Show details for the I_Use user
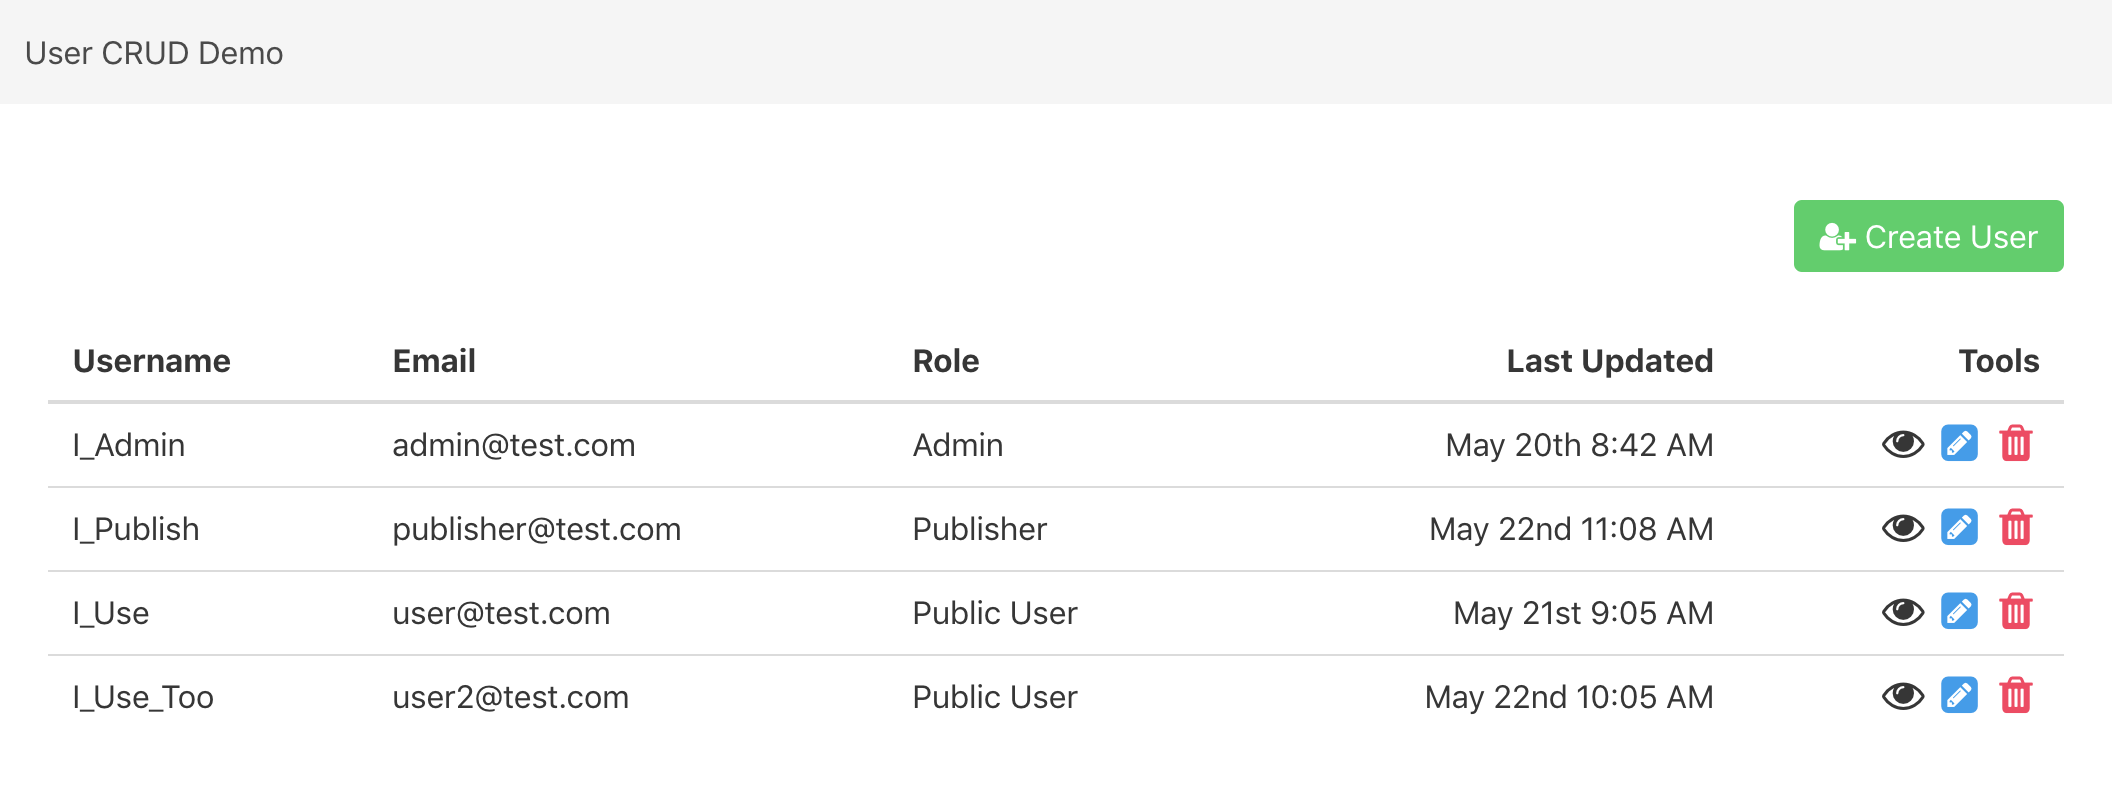Viewport: 2112px width, 792px height. pos(1902,612)
